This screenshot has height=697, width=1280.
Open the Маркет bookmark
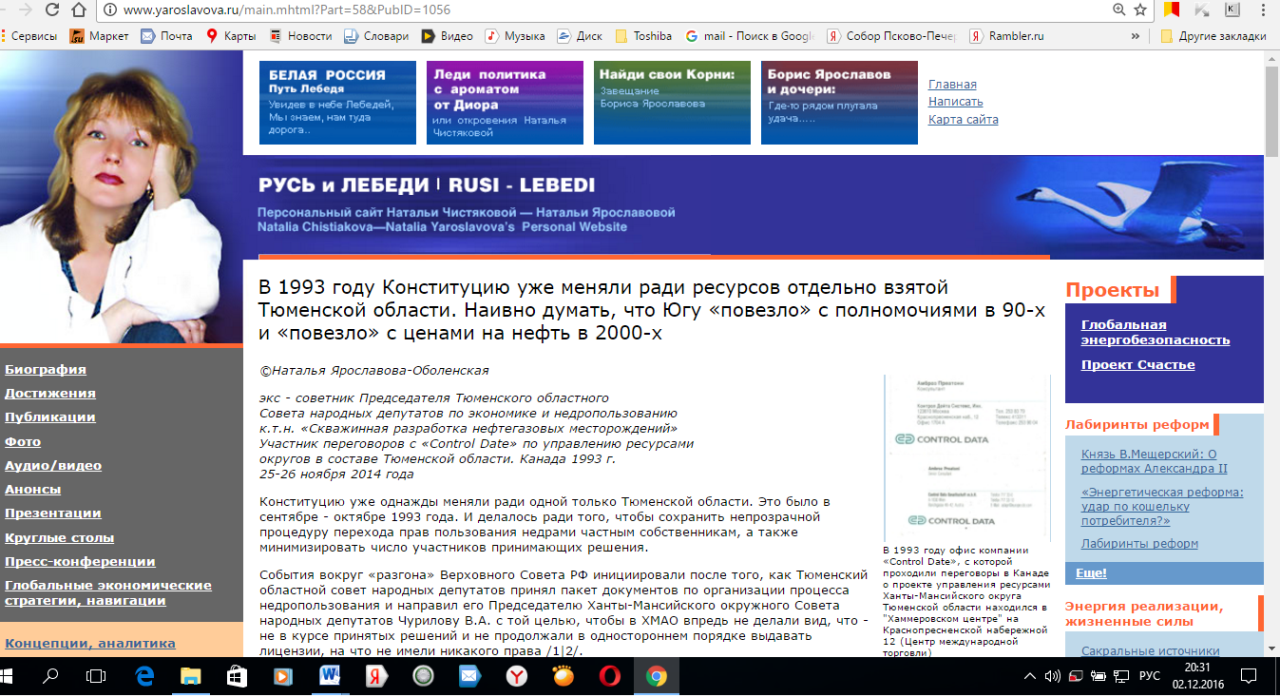100,36
